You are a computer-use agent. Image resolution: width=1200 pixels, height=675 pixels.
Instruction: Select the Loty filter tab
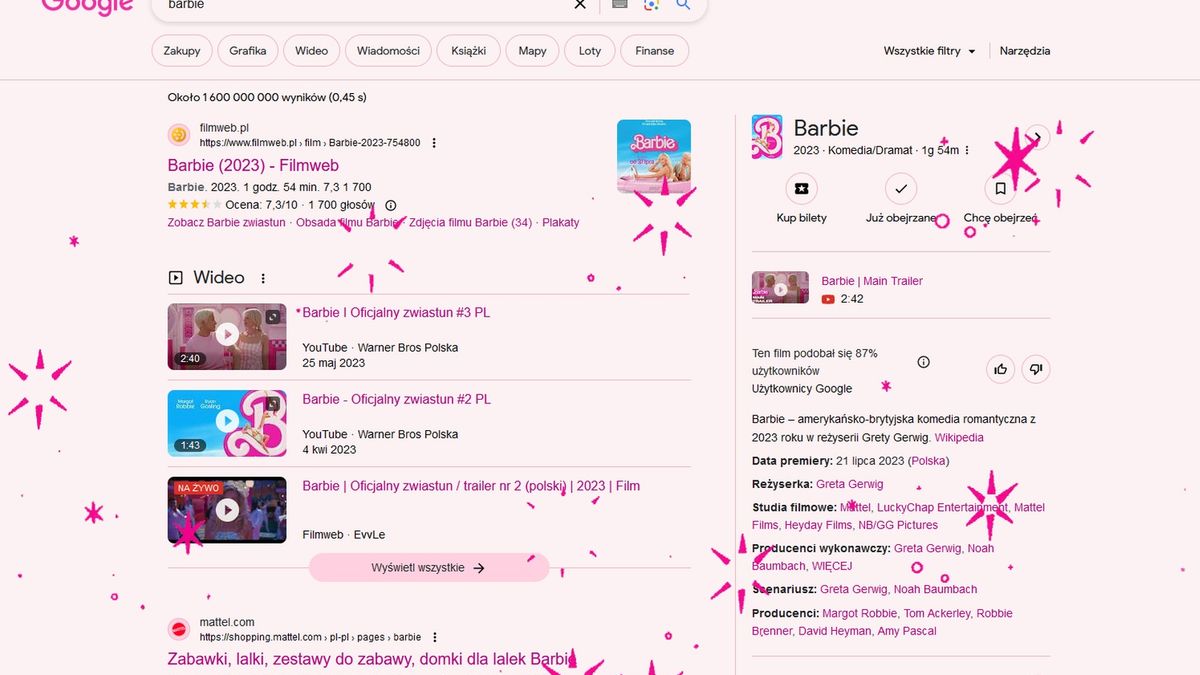coord(590,51)
